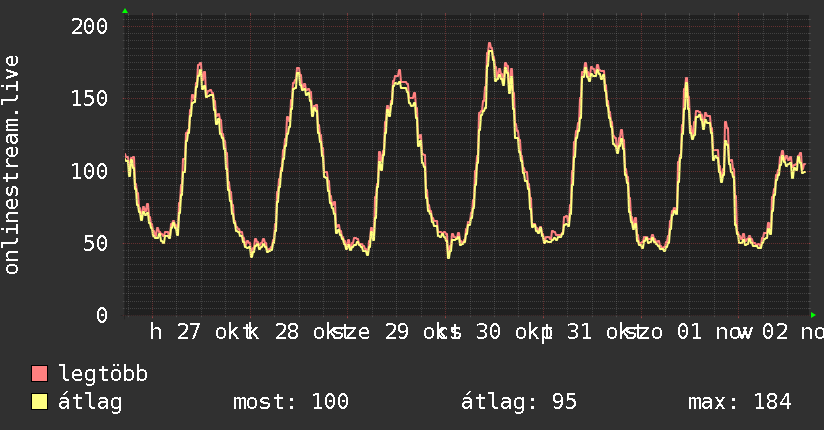Click the red legtöbb legend swatch

coord(40,374)
